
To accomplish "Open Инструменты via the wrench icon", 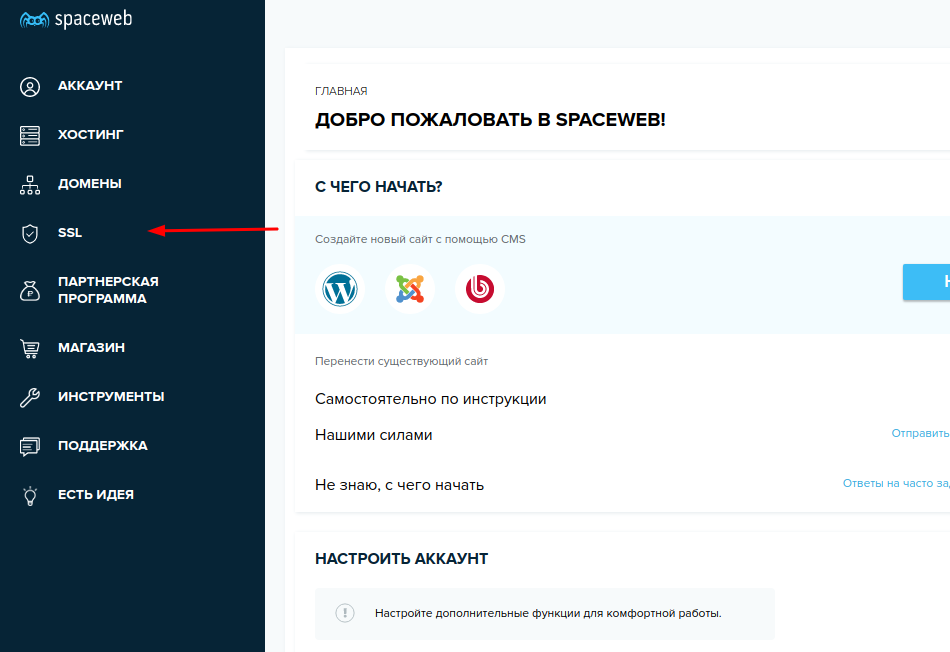I will [x=29, y=396].
